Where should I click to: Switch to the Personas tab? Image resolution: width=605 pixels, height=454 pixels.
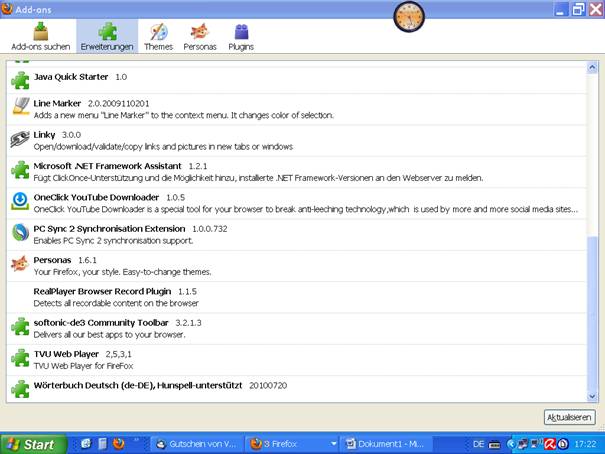pyautogui.click(x=200, y=37)
